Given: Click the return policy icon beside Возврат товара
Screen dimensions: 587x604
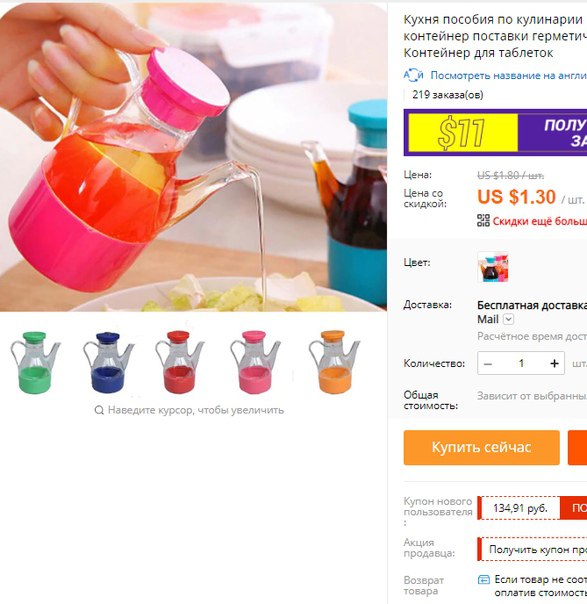Looking at the screenshot, I should (x=484, y=580).
